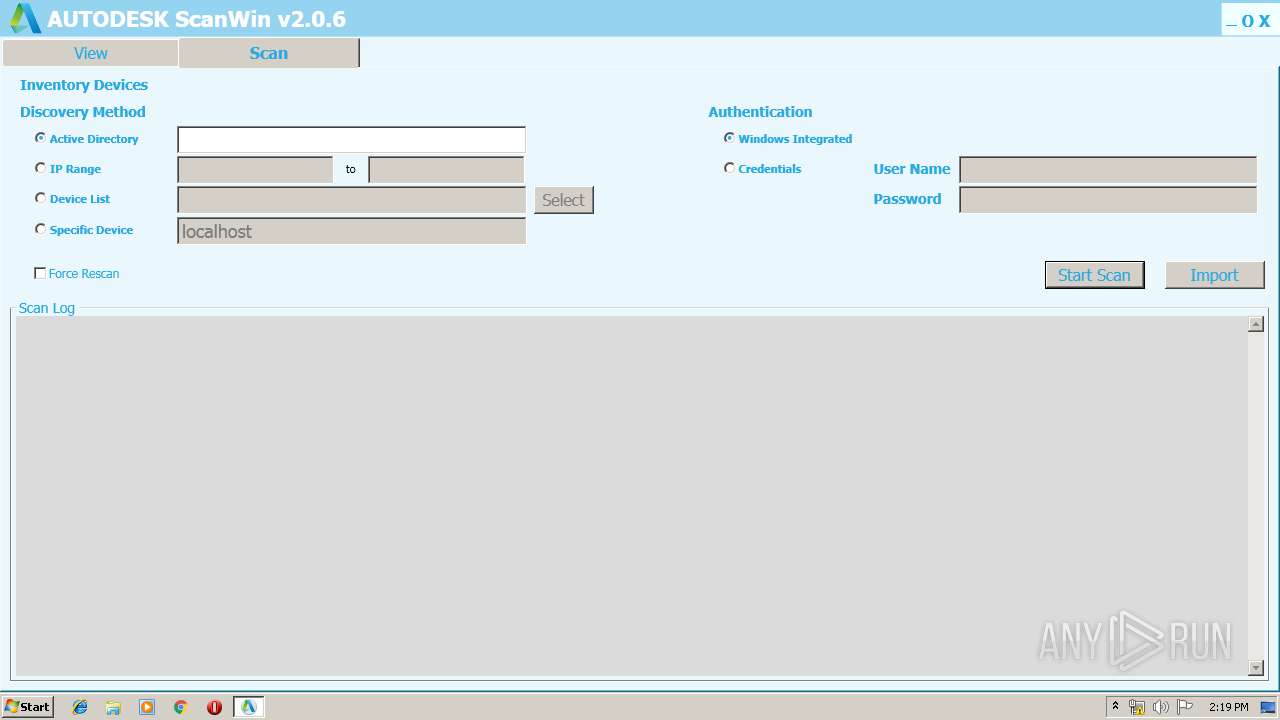Screen dimensions: 1280x720
Task: Click the Device List path field
Action: pos(351,200)
